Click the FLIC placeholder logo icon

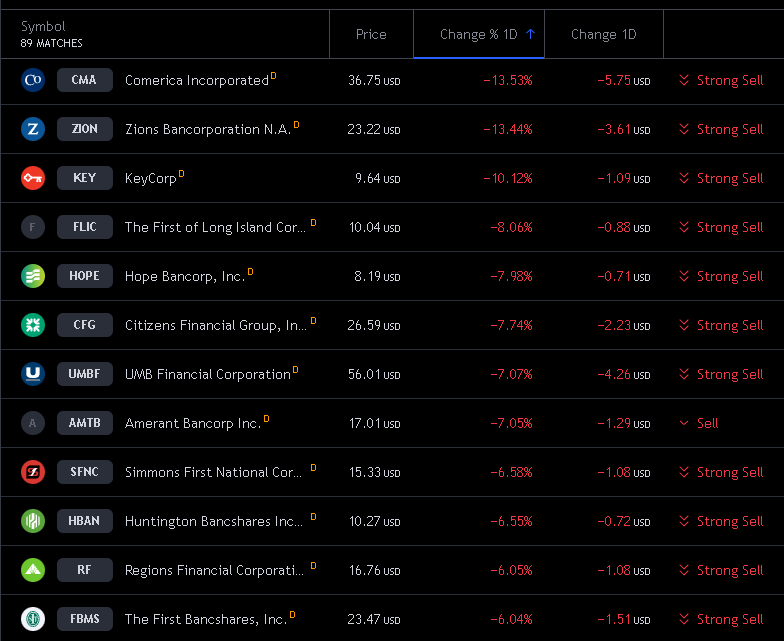[x=33, y=227]
